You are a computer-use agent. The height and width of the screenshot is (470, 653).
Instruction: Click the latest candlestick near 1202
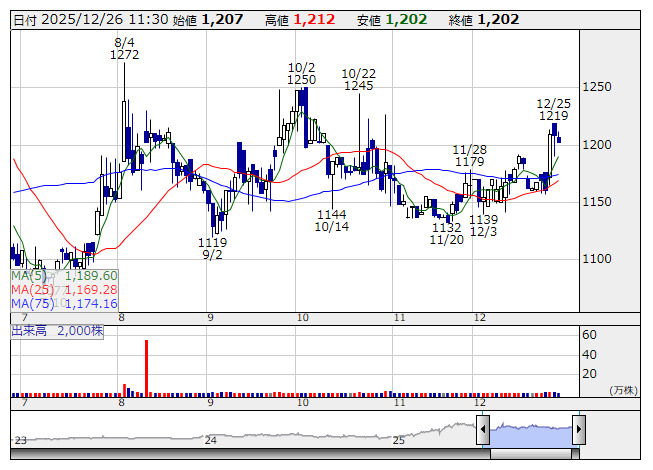click(559, 139)
